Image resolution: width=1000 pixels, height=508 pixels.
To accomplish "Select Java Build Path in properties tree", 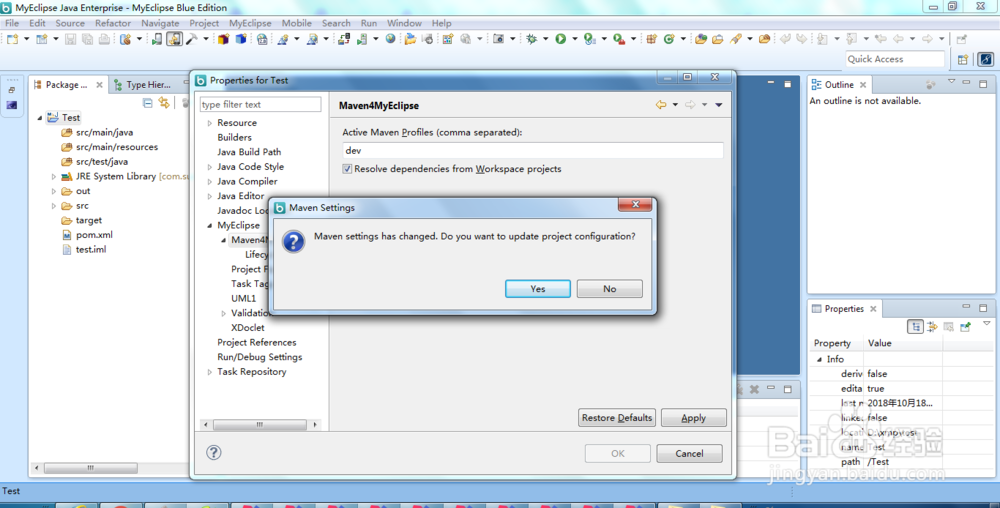I will pos(249,152).
